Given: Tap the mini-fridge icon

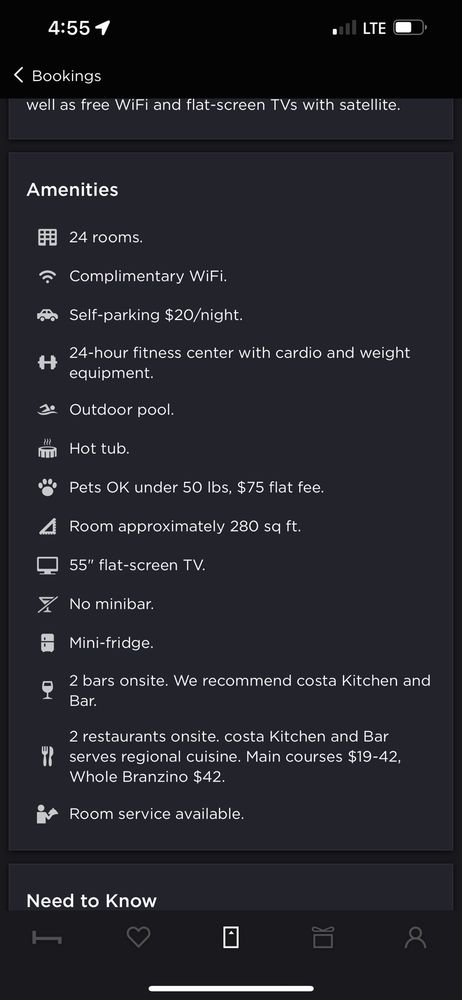Looking at the screenshot, I should [x=47, y=643].
